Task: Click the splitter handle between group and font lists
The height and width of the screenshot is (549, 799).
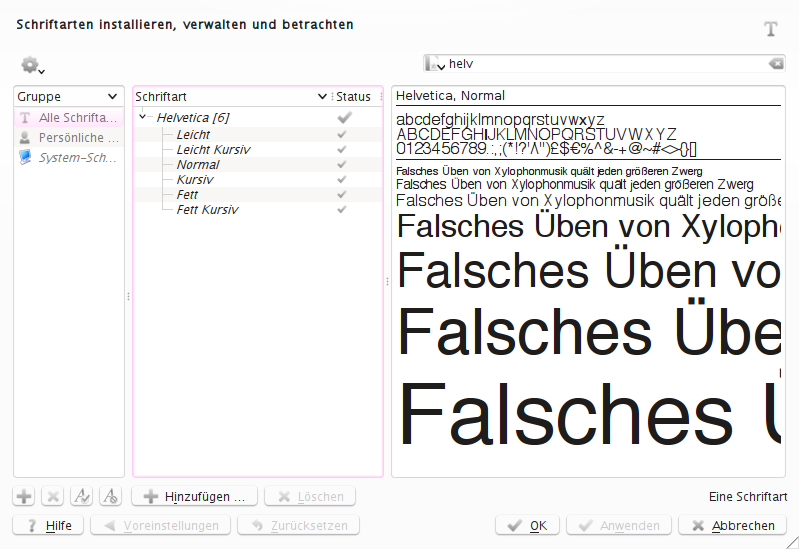Action: pyautogui.click(x=128, y=296)
